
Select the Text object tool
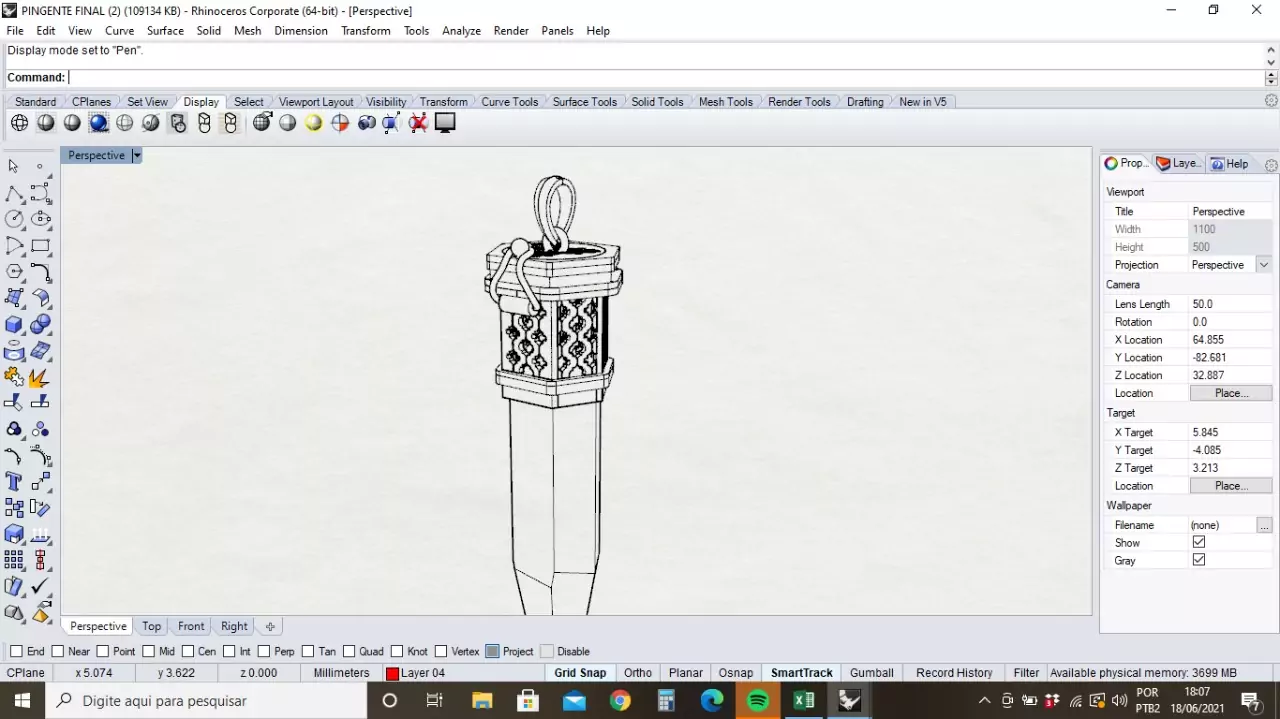[14, 481]
